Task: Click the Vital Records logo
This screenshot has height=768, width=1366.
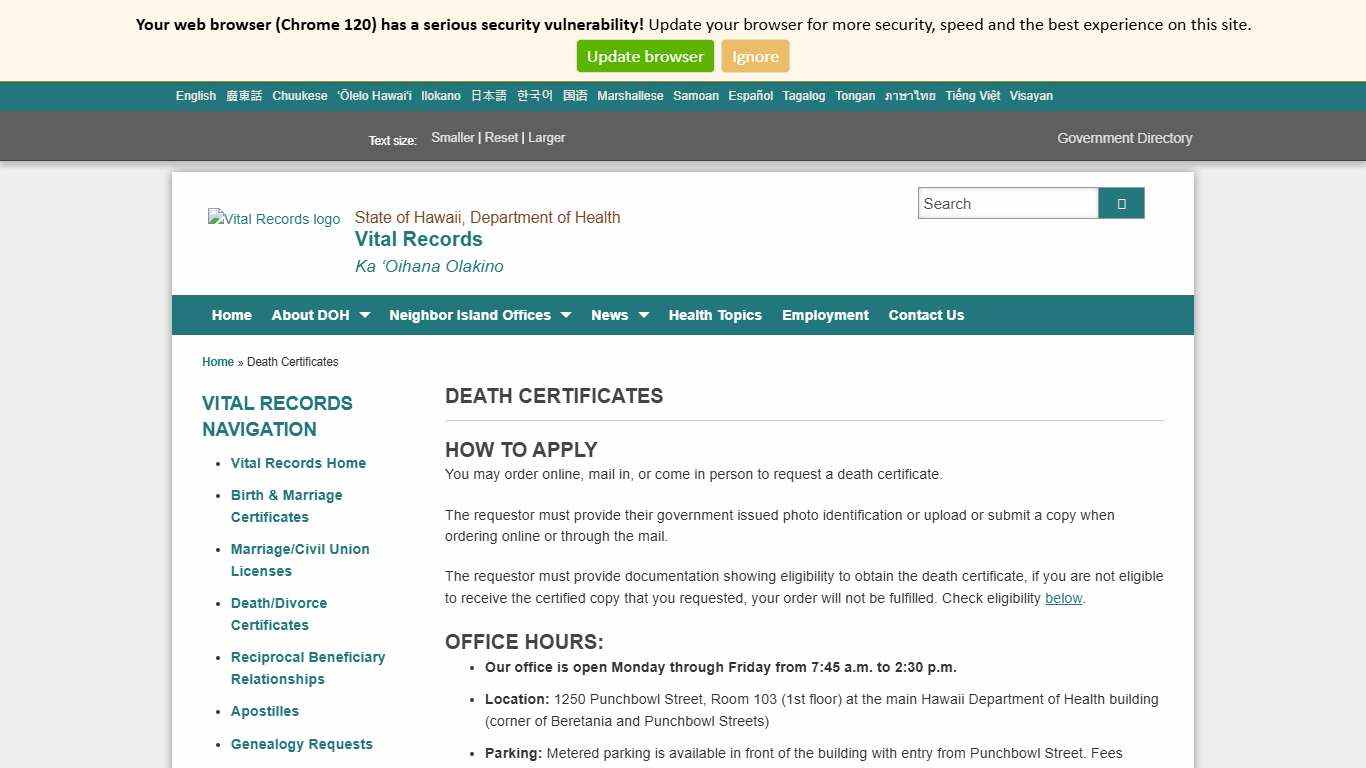Action: pos(274,219)
